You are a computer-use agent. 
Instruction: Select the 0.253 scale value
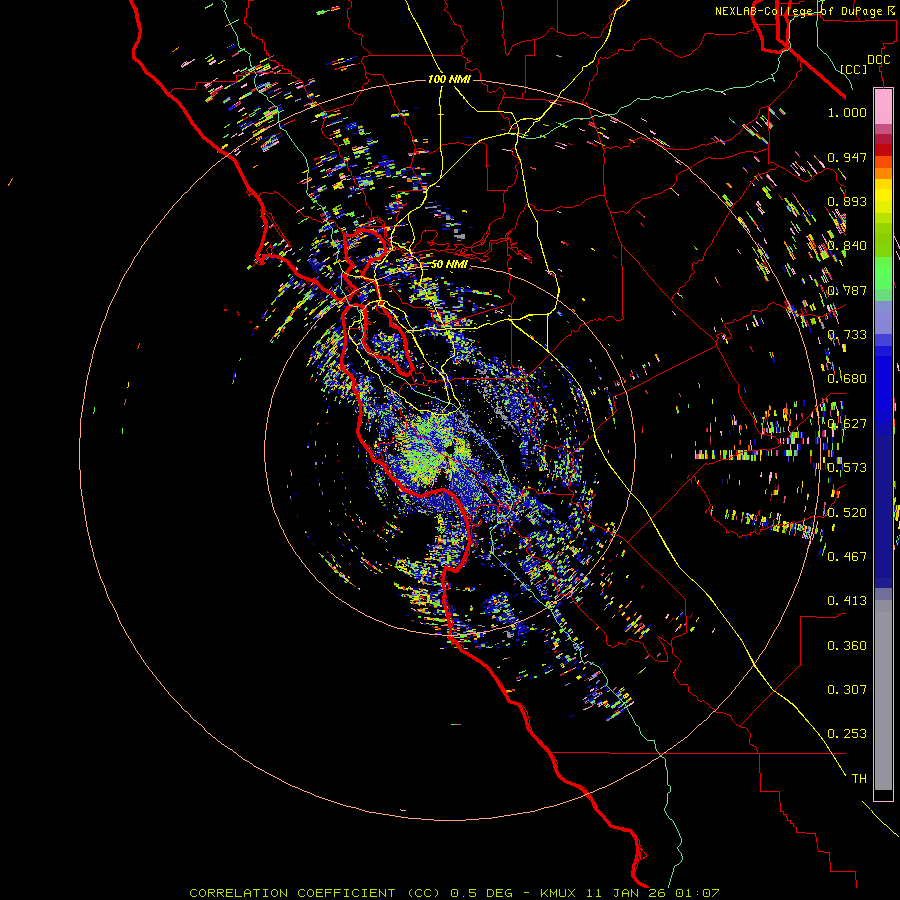pyautogui.click(x=847, y=734)
